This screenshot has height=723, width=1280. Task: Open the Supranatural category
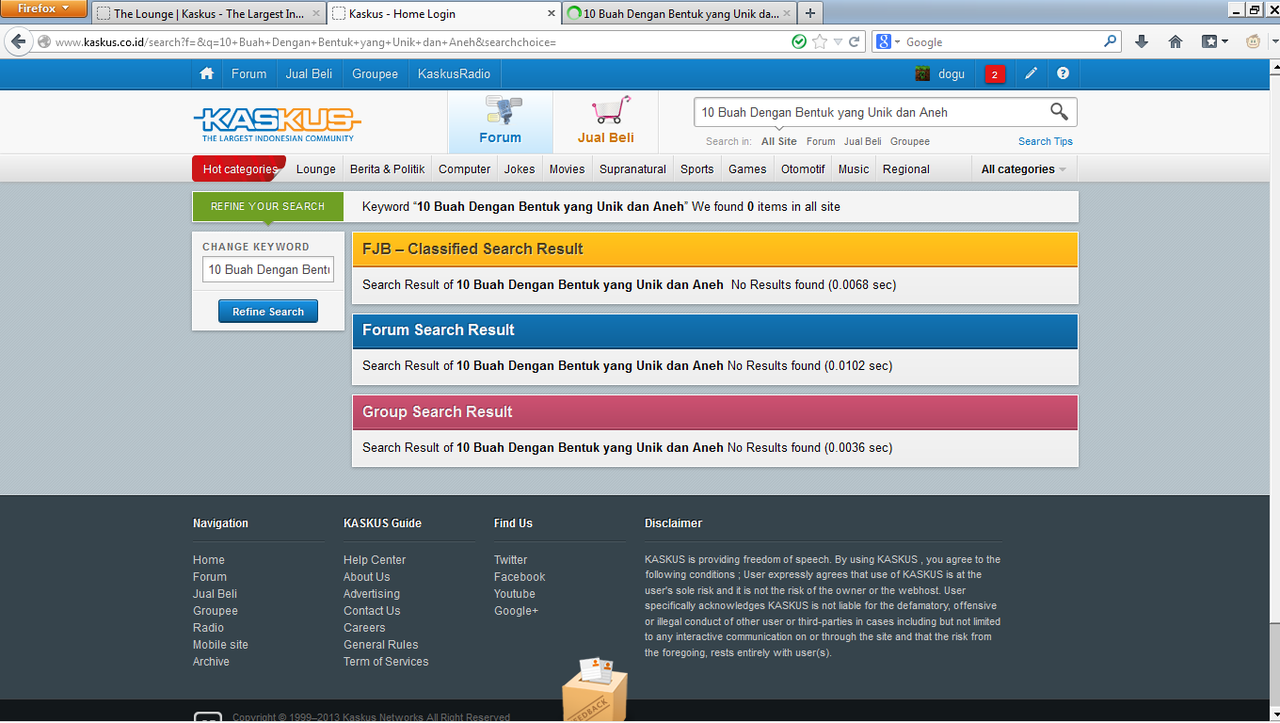pyautogui.click(x=633, y=169)
